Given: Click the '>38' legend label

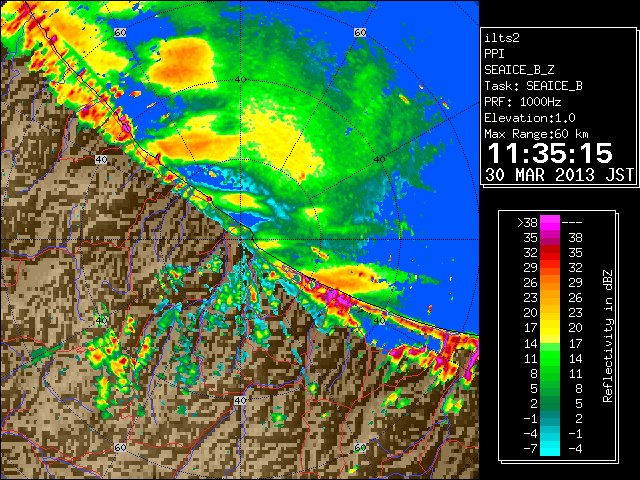Looking at the screenshot, I should 527,223.
